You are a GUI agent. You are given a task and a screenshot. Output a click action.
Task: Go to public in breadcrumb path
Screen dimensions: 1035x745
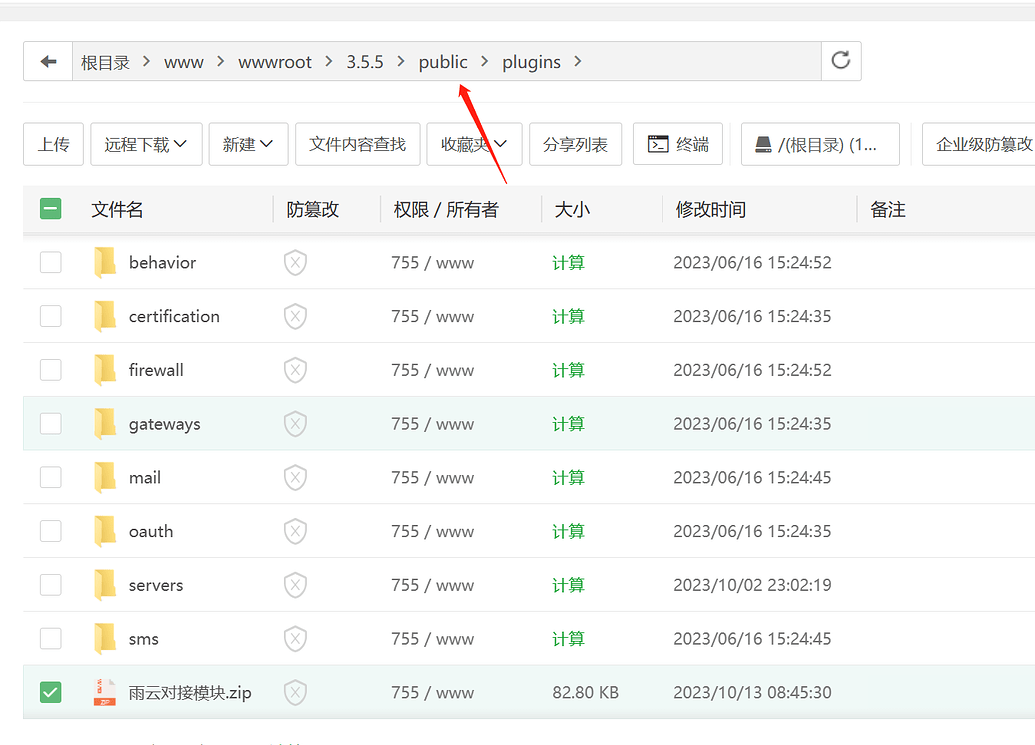click(x=443, y=62)
